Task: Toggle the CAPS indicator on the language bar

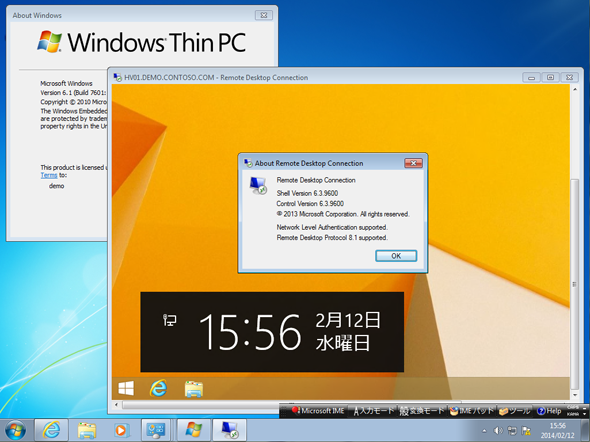Action: [x=573, y=408]
